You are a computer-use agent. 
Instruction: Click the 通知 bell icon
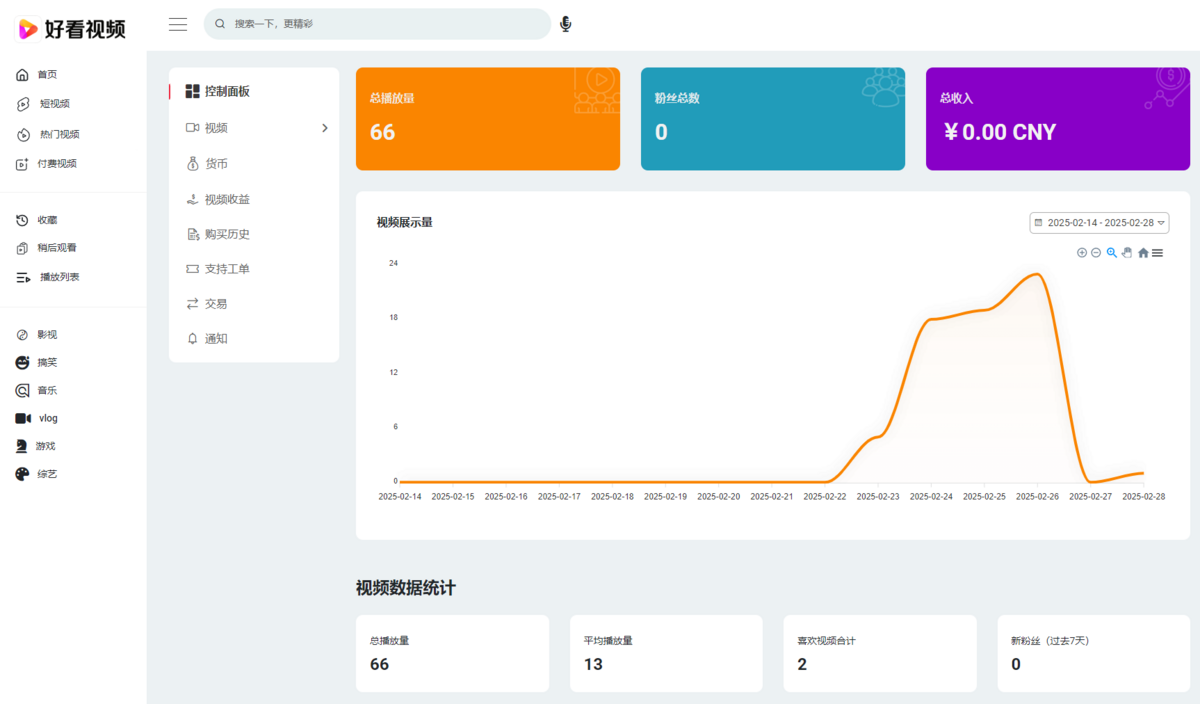193,339
